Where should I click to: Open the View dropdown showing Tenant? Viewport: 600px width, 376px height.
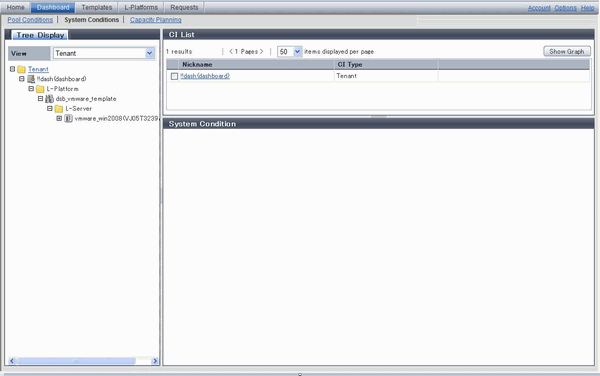[x=150, y=53]
